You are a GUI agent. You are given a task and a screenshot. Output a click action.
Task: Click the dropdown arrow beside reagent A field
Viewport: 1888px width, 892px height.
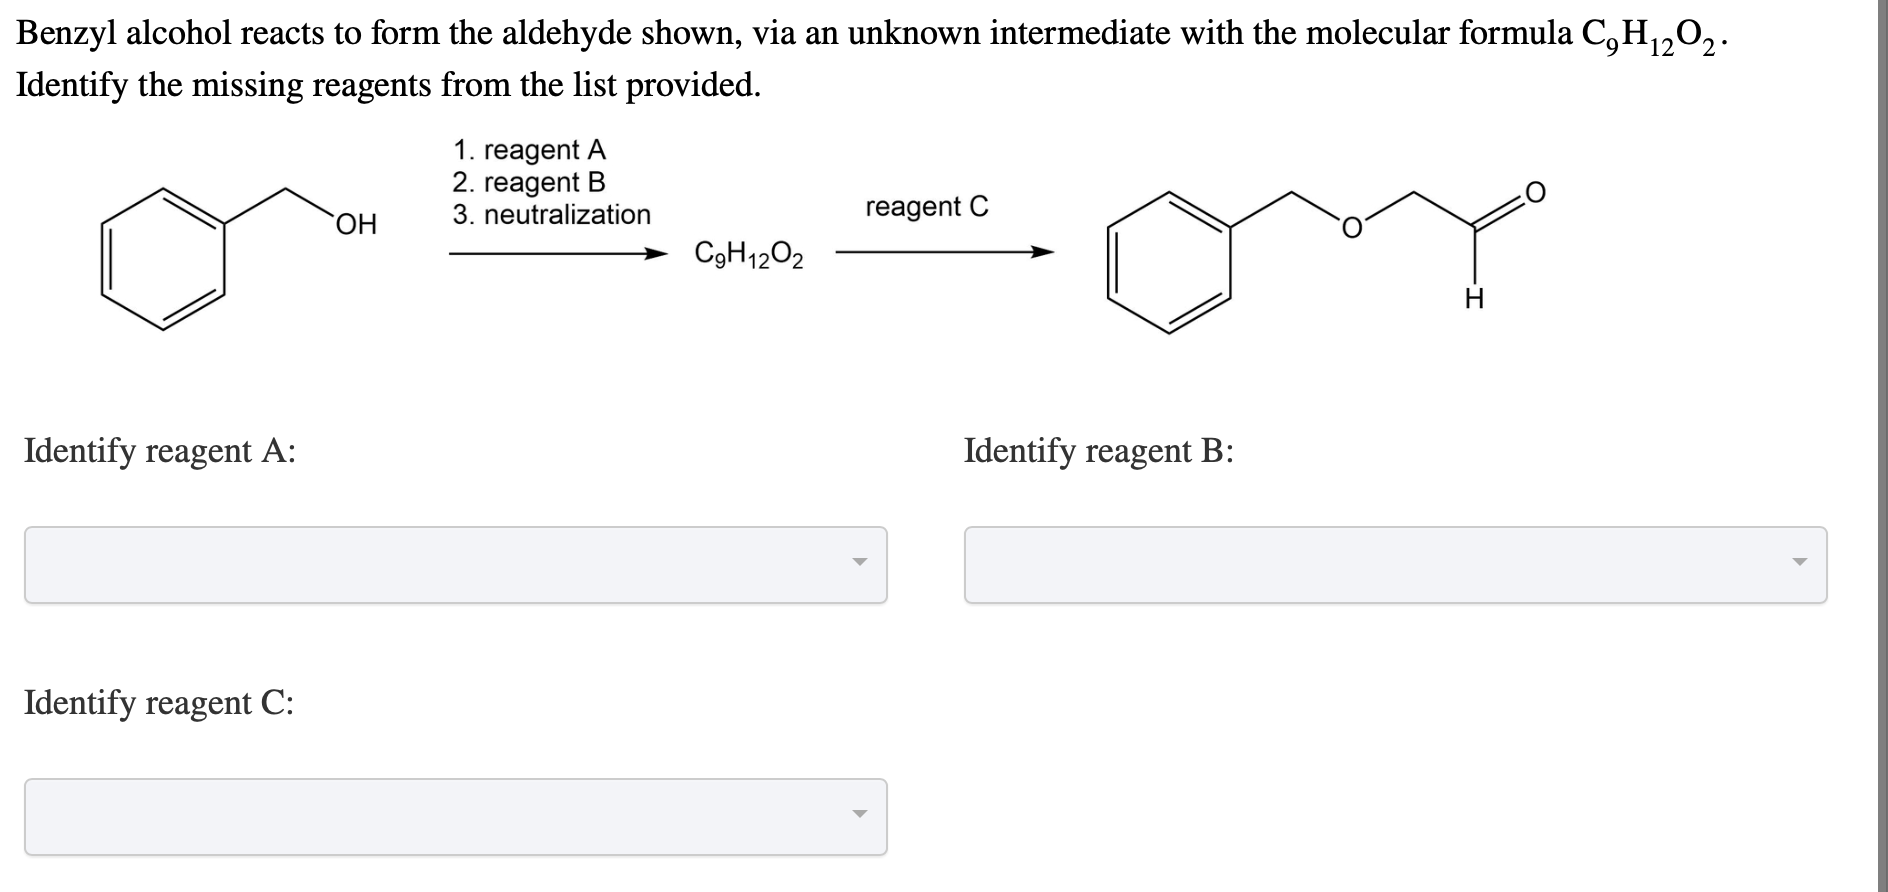point(860,563)
